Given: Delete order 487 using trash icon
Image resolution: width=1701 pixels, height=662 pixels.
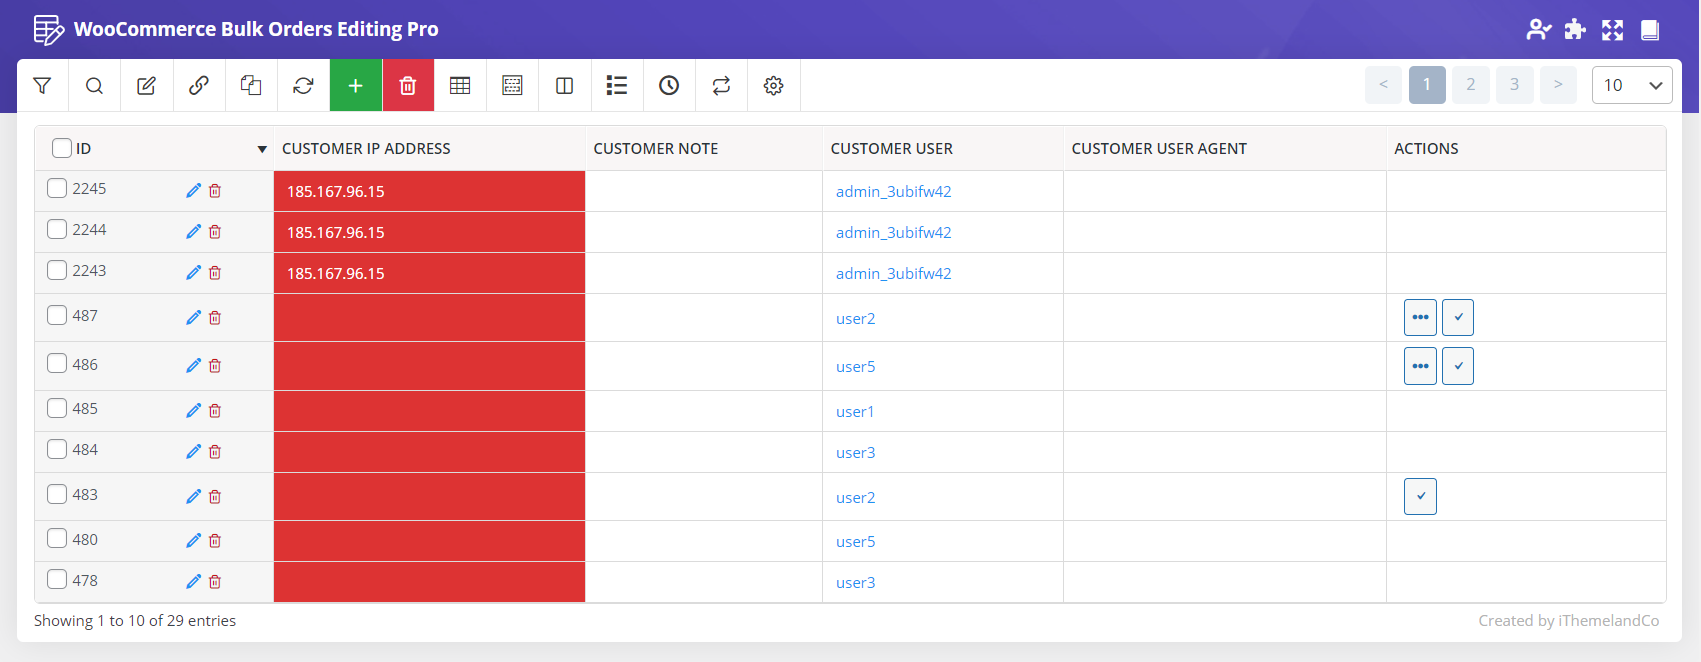Looking at the screenshot, I should pyautogui.click(x=215, y=318).
